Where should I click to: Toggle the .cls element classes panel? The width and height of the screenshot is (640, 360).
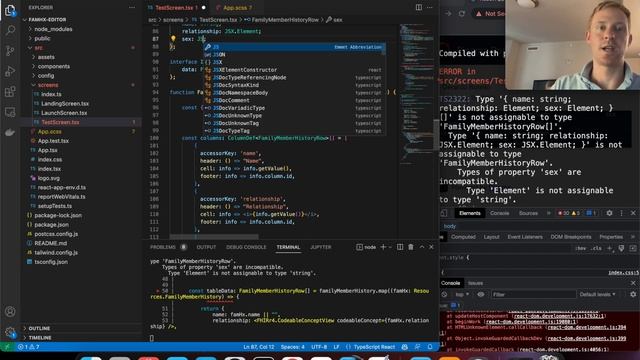coord(596,248)
